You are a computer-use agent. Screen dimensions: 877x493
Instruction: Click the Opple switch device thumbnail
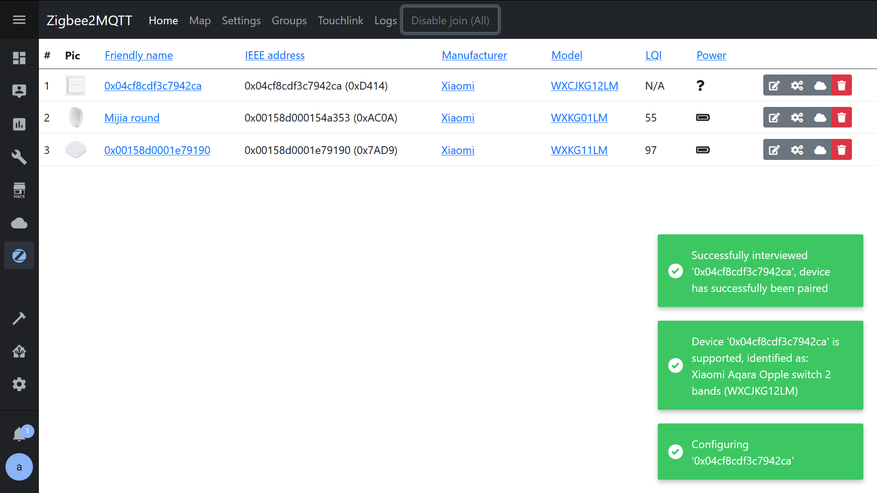[76, 86]
